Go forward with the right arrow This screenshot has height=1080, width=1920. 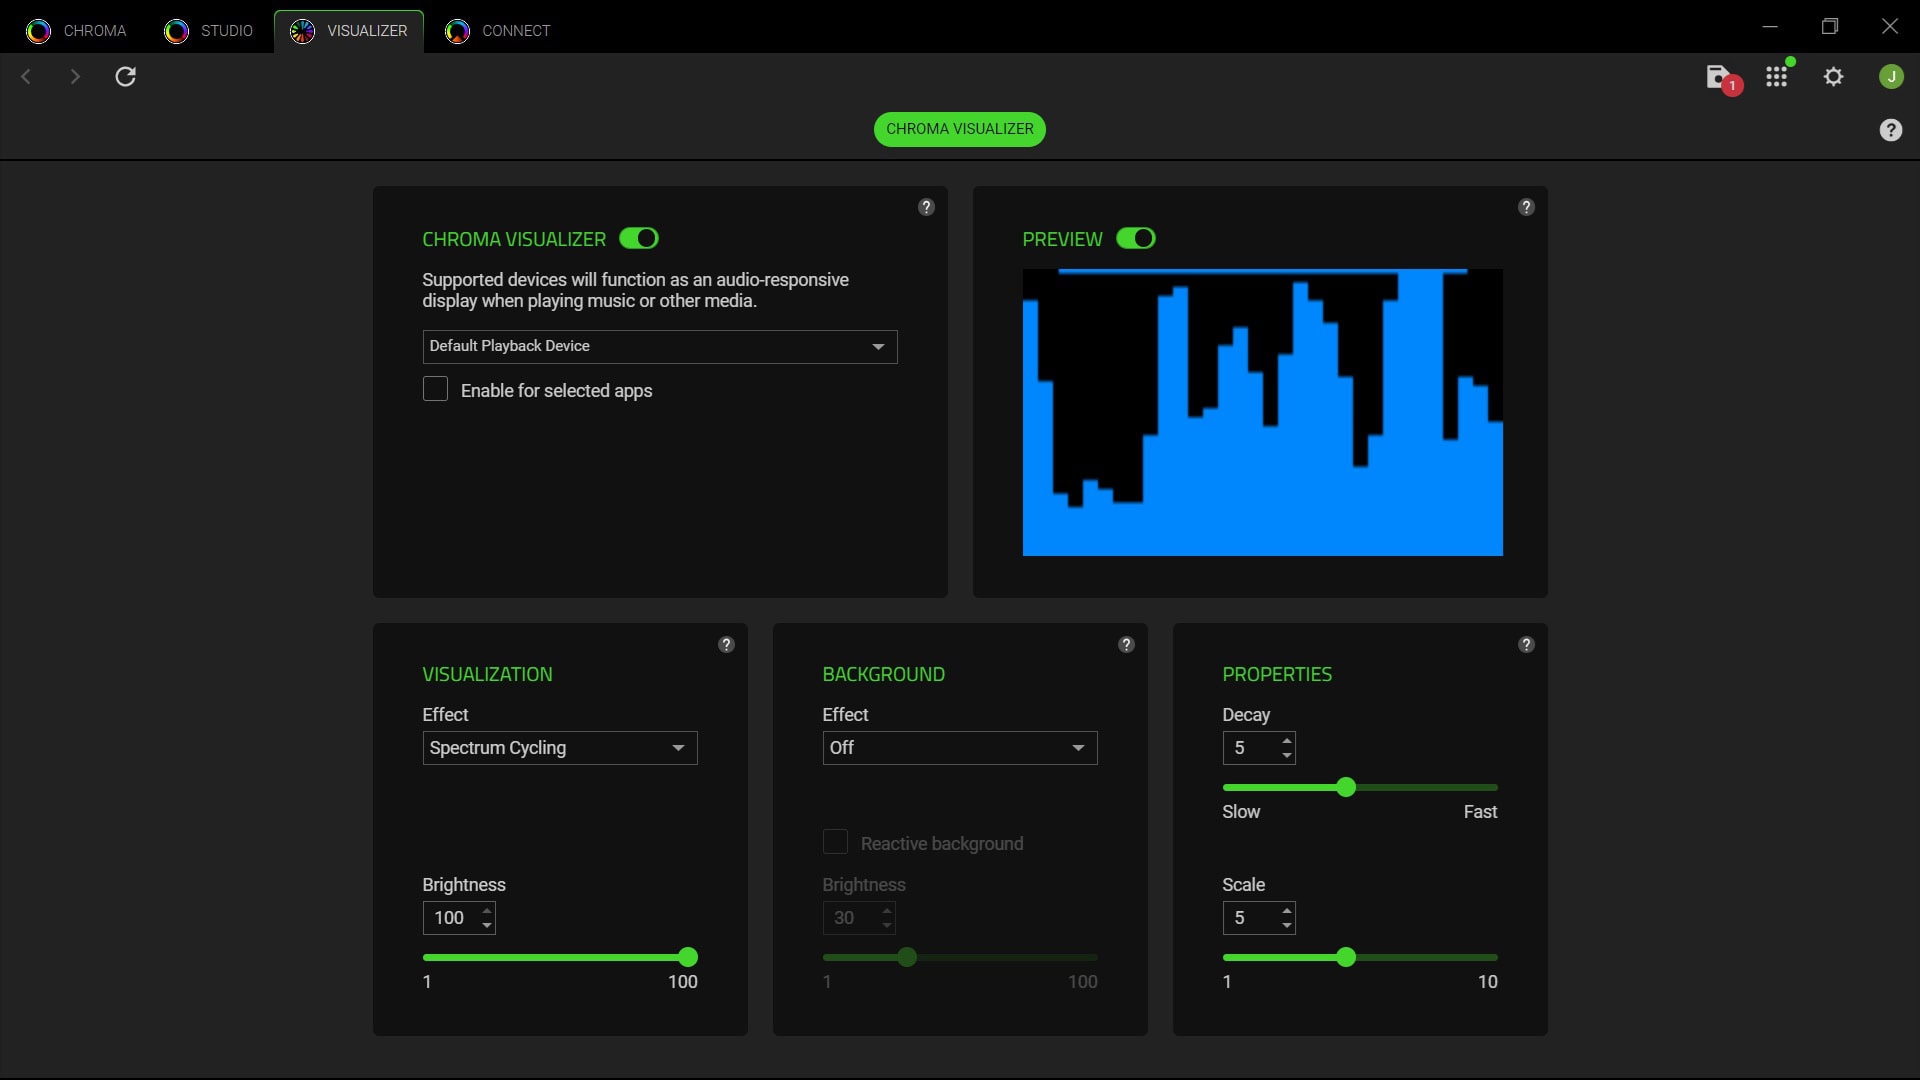click(75, 77)
